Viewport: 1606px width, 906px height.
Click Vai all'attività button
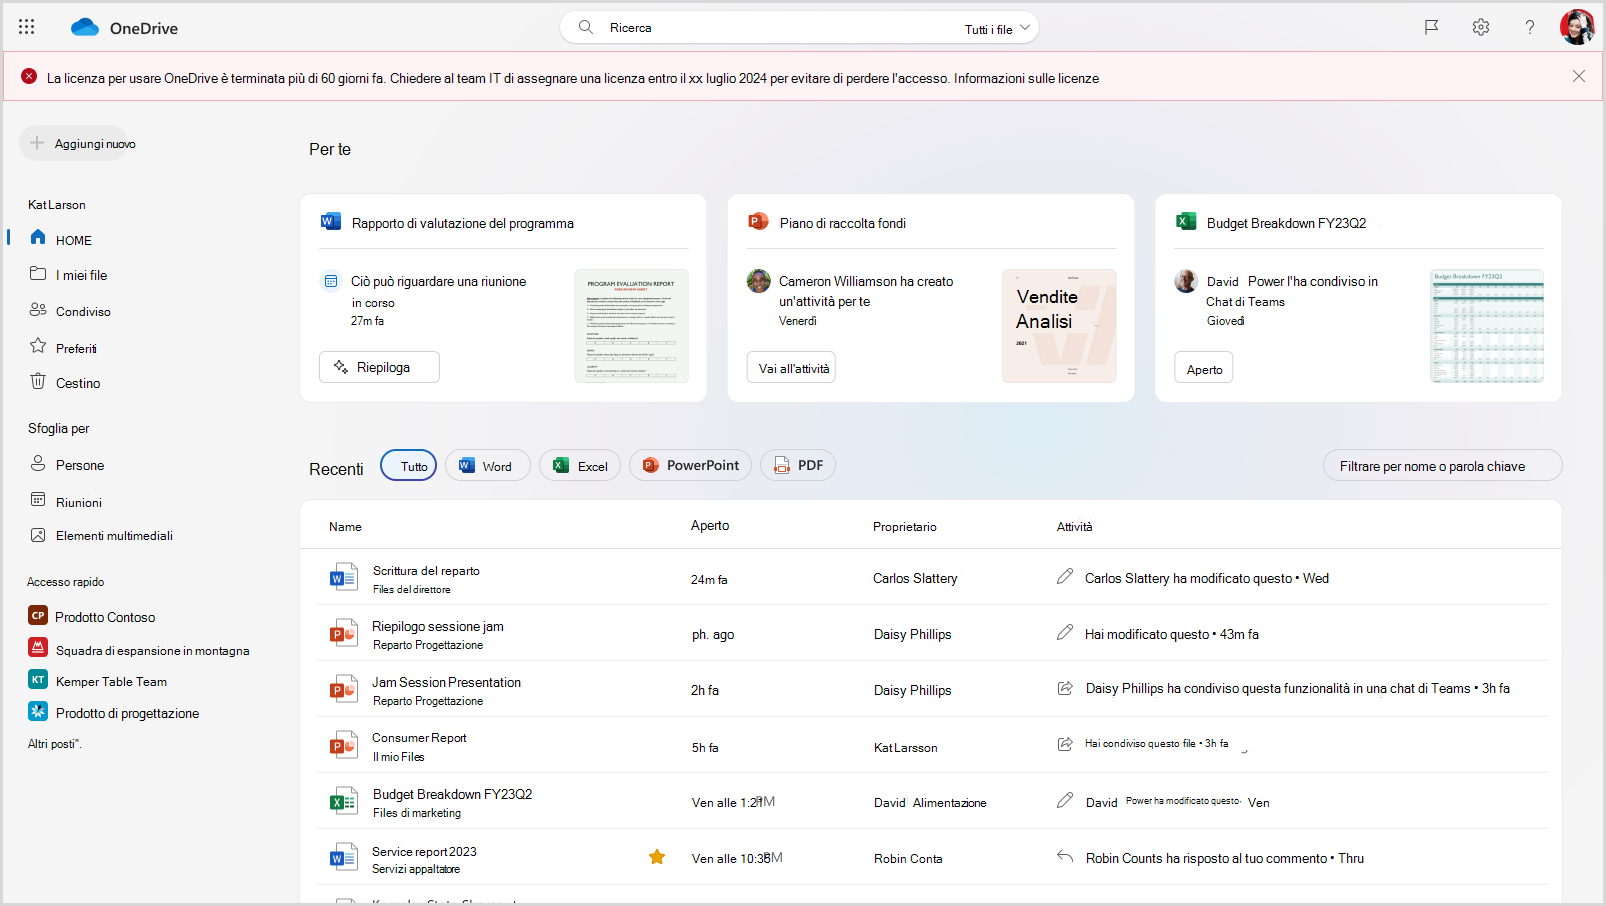coord(791,368)
